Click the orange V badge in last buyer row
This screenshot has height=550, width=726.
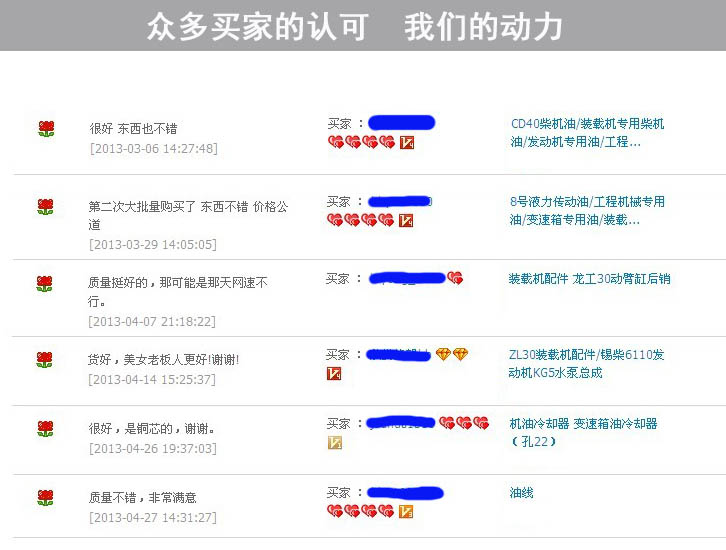pos(406,512)
